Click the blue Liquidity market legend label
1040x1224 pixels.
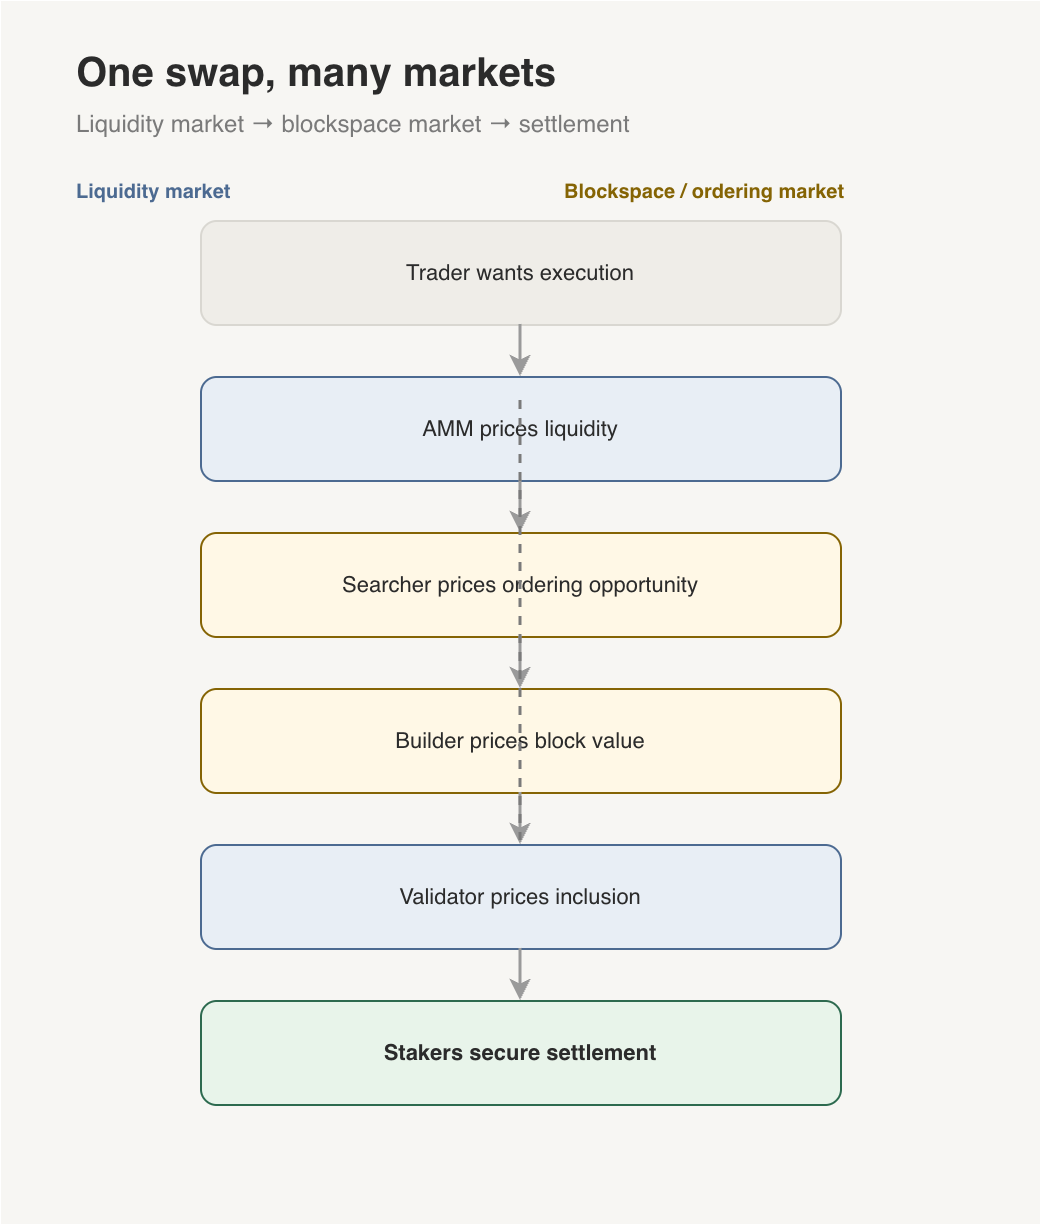pyautogui.click(x=153, y=191)
